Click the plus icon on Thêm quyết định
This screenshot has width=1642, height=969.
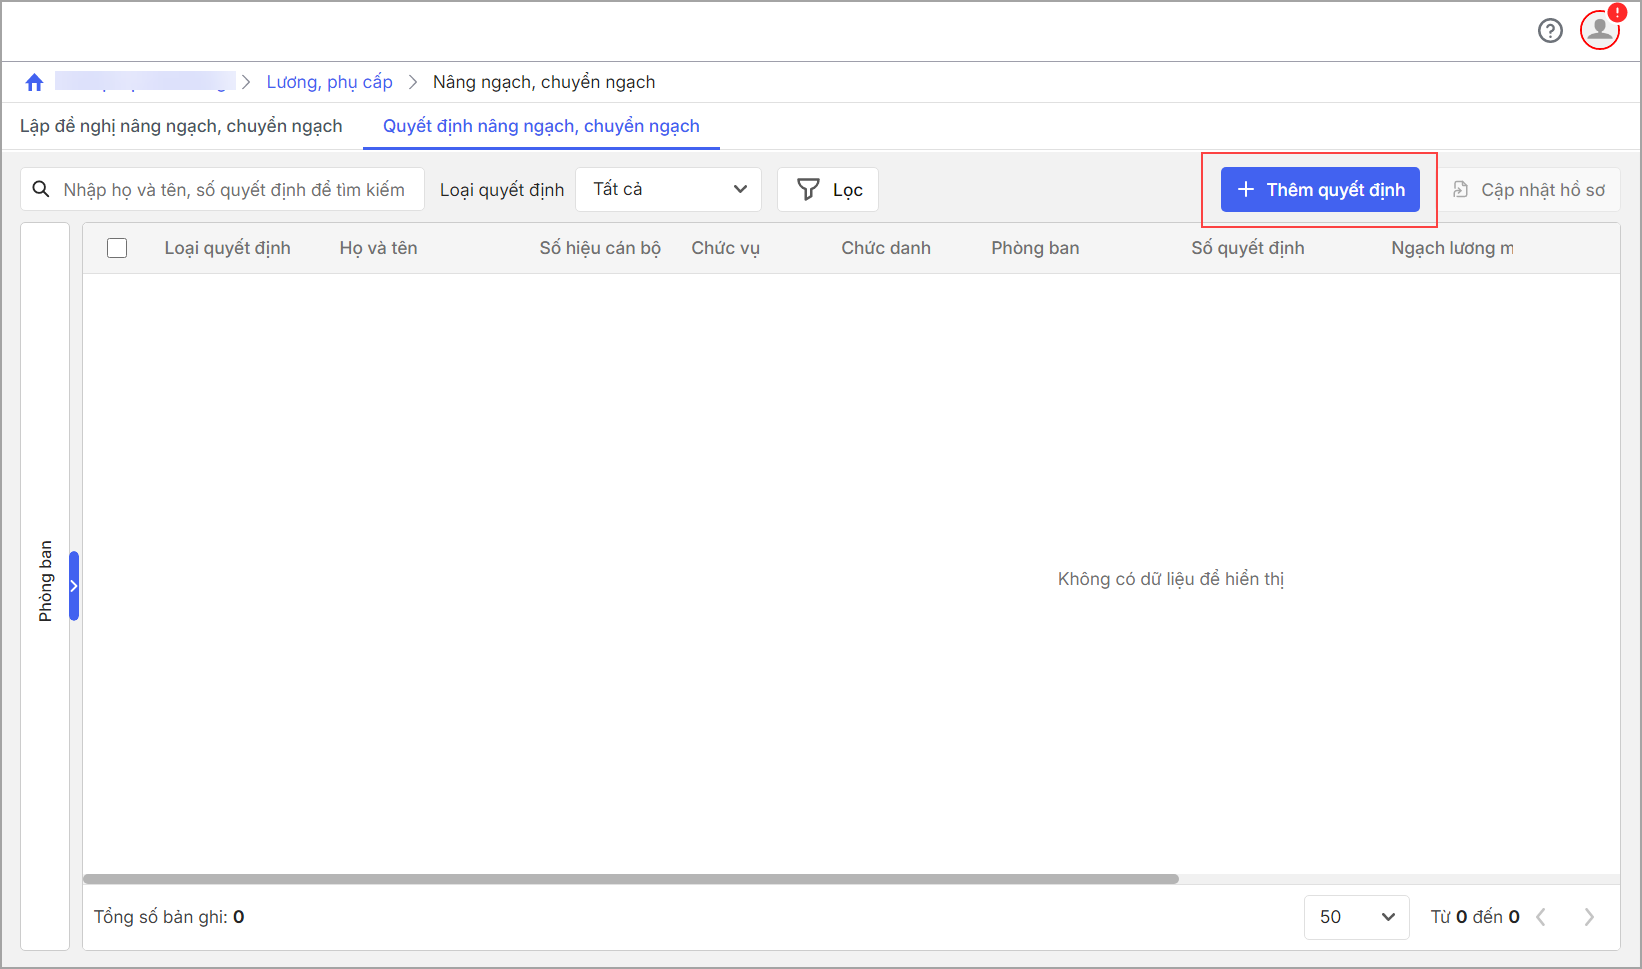point(1246,189)
